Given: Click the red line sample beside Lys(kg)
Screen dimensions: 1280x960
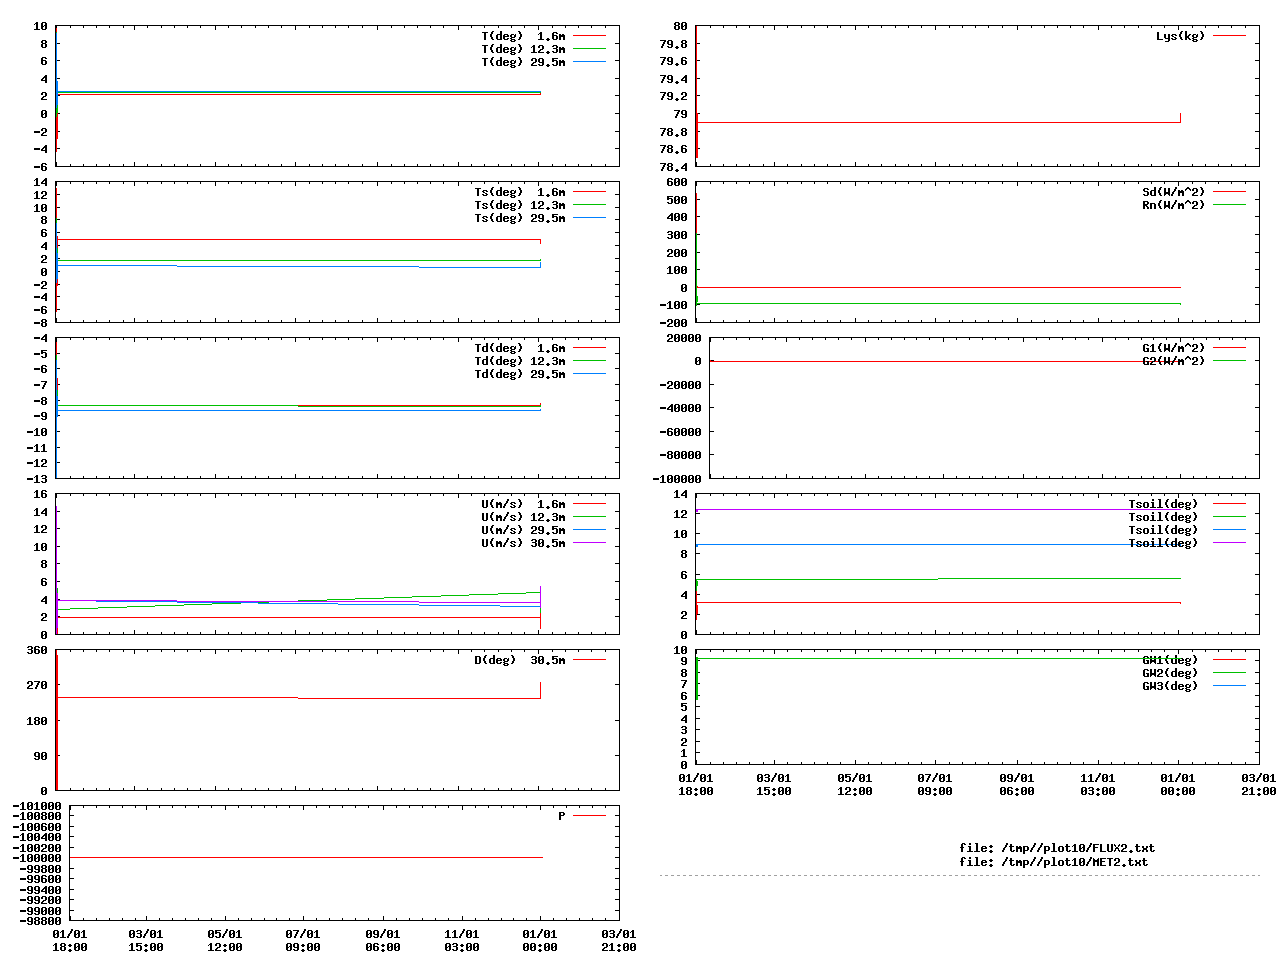Looking at the screenshot, I should pos(1229,36).
